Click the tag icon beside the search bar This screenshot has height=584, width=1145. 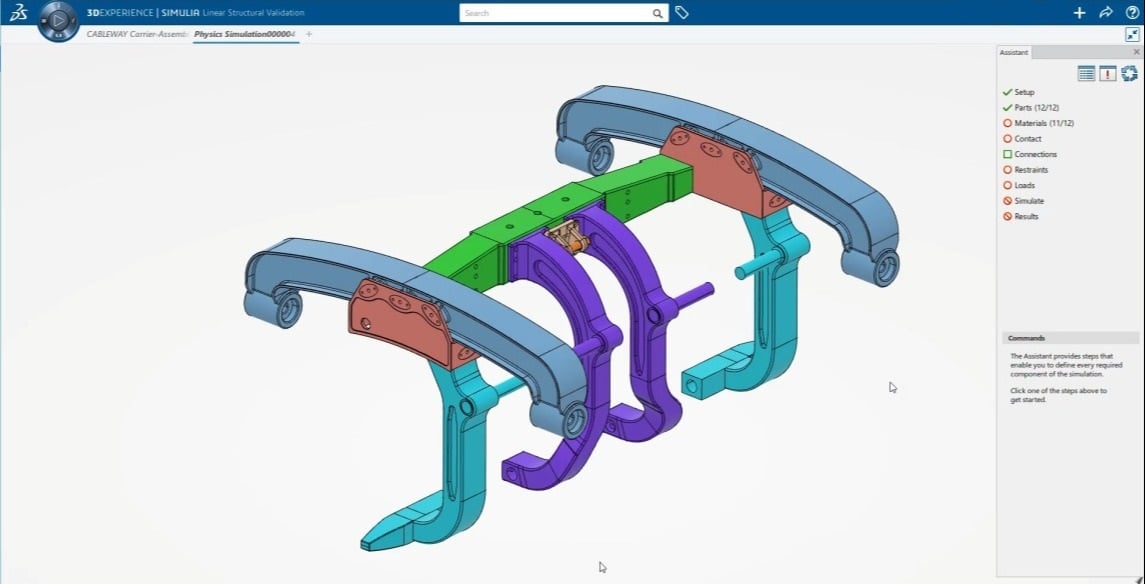click(x=682, y=14)
